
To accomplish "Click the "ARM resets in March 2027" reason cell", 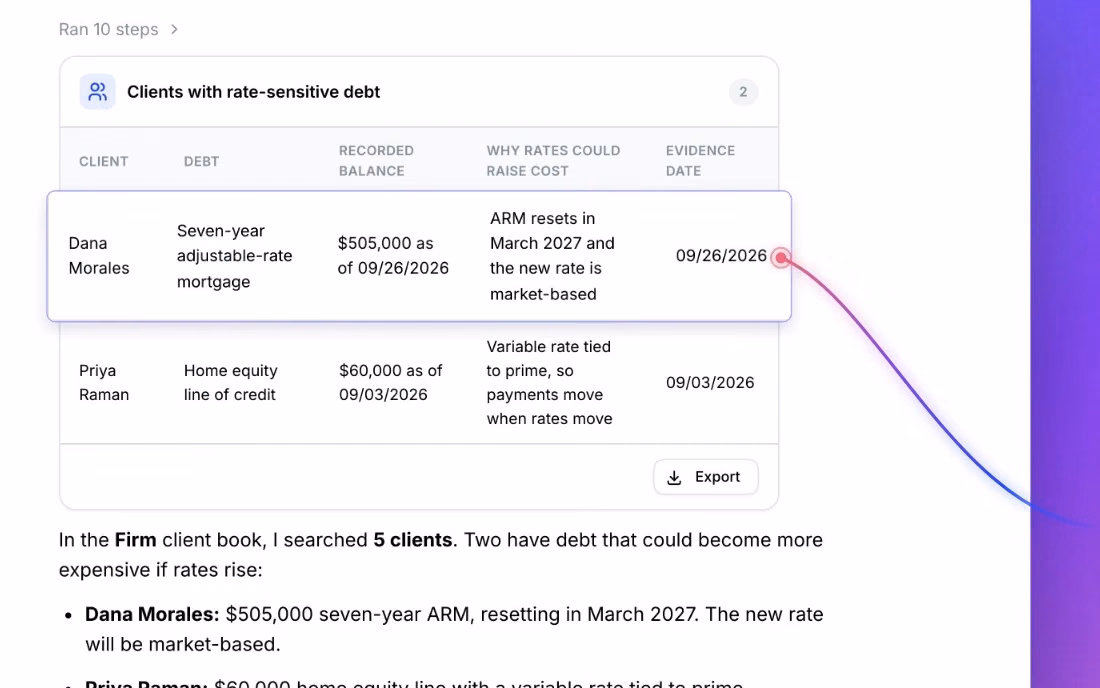I will [552, 256].
